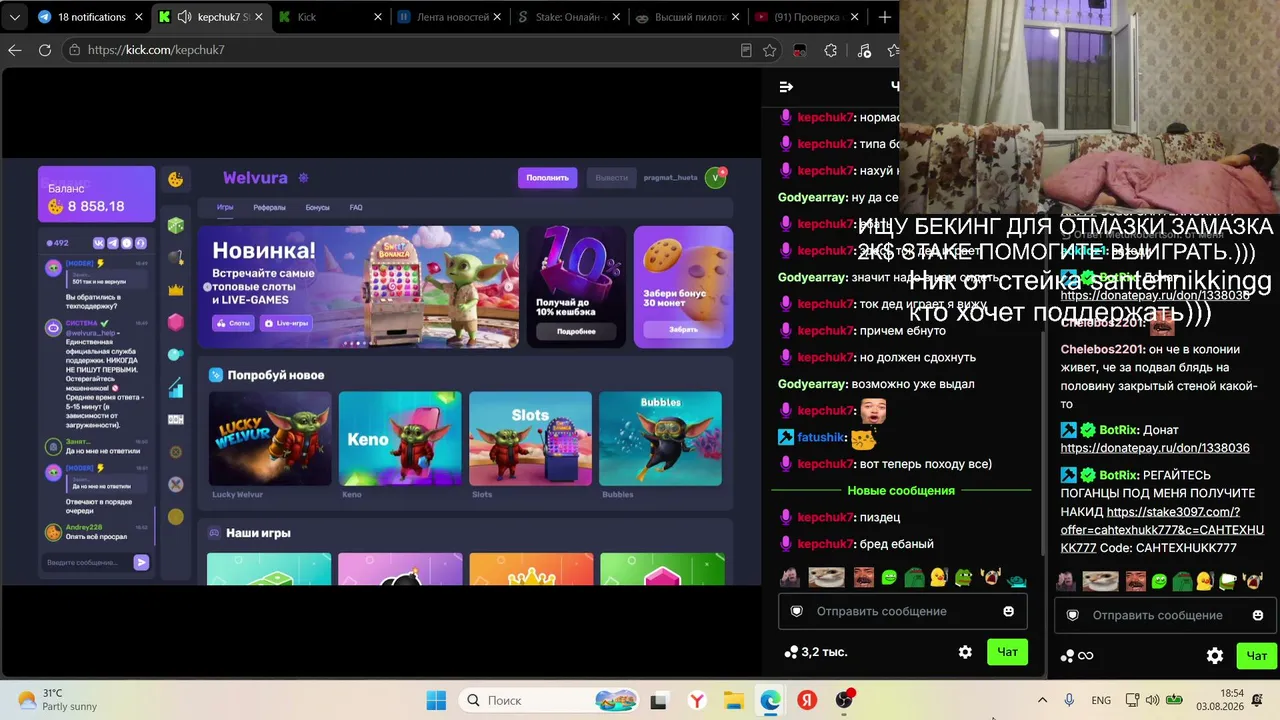Reload the kick.com page
Image resolution: width=1280 pixels, height=720 pixels.
tap(44, 50)
